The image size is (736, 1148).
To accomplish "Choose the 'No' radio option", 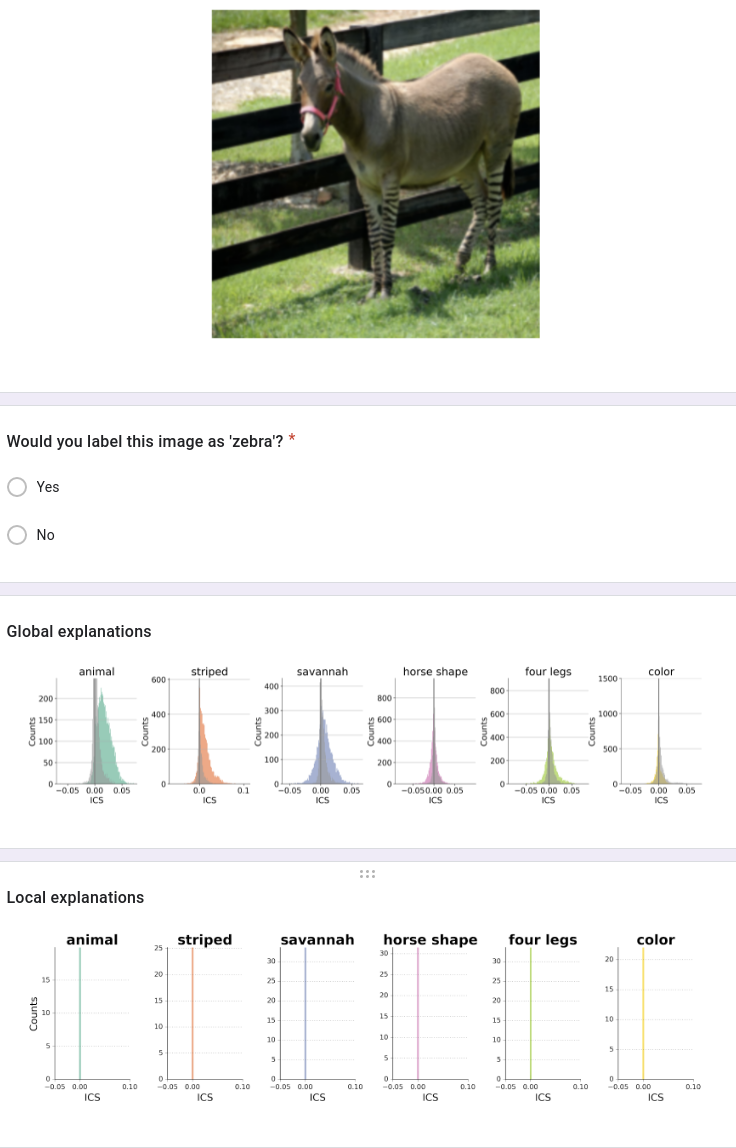I will click(18, 535).
